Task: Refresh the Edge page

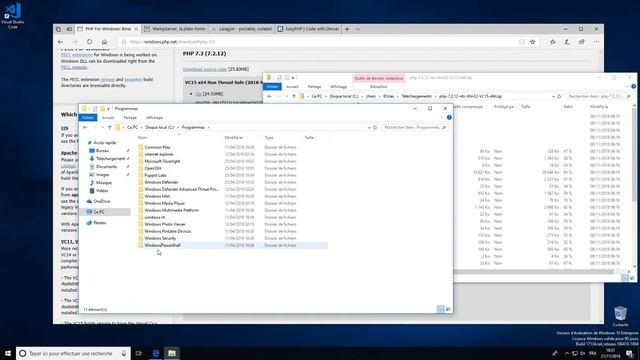Action: coord(89,42)
